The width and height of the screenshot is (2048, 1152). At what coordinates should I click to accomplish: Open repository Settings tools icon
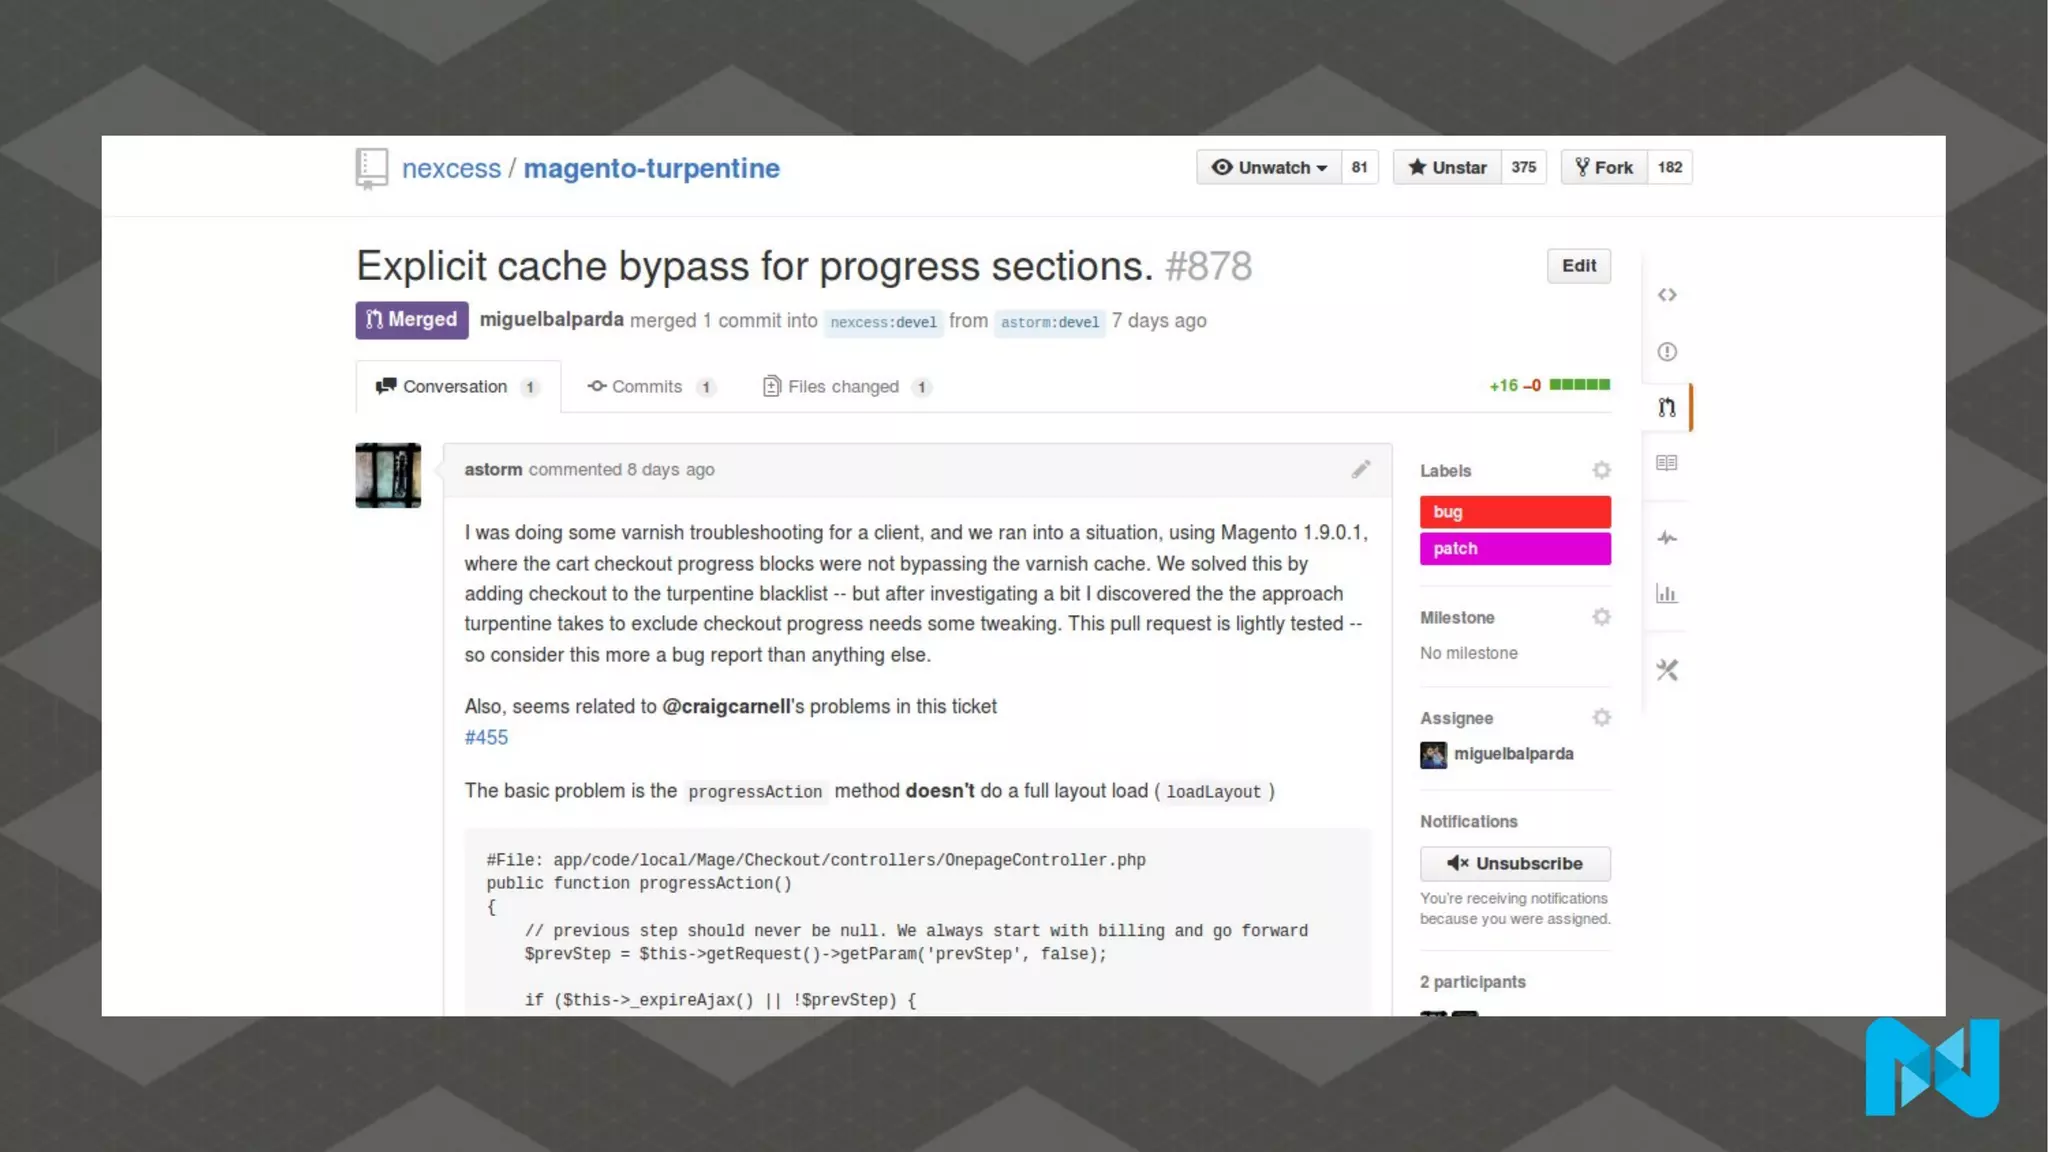click(1666, 670)
